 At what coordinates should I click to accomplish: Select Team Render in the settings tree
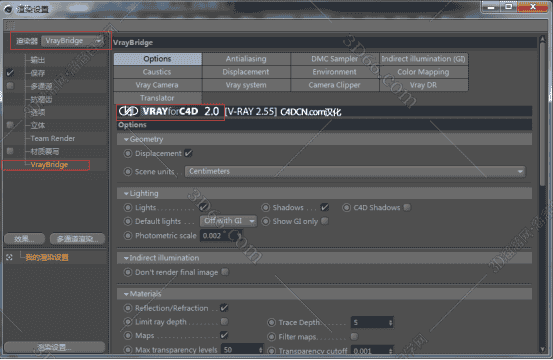click(53, 138)
